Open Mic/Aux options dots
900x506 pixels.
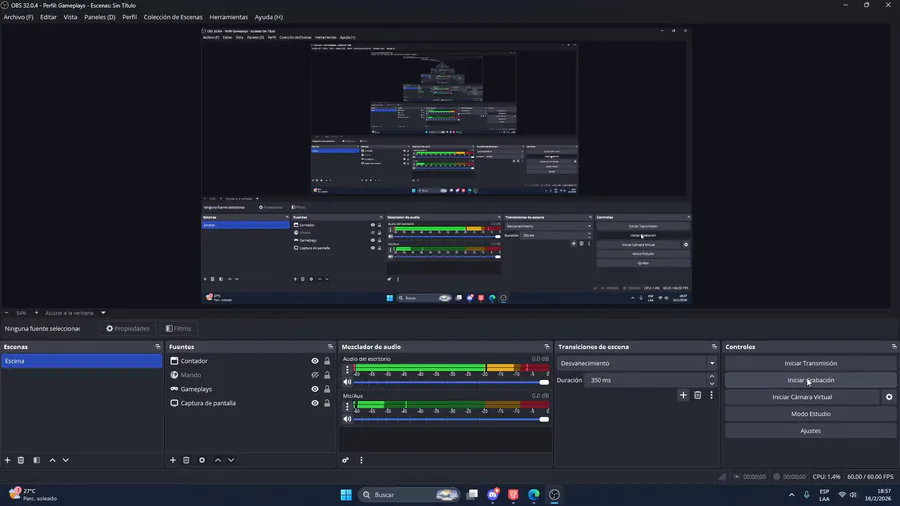point(347,406)
